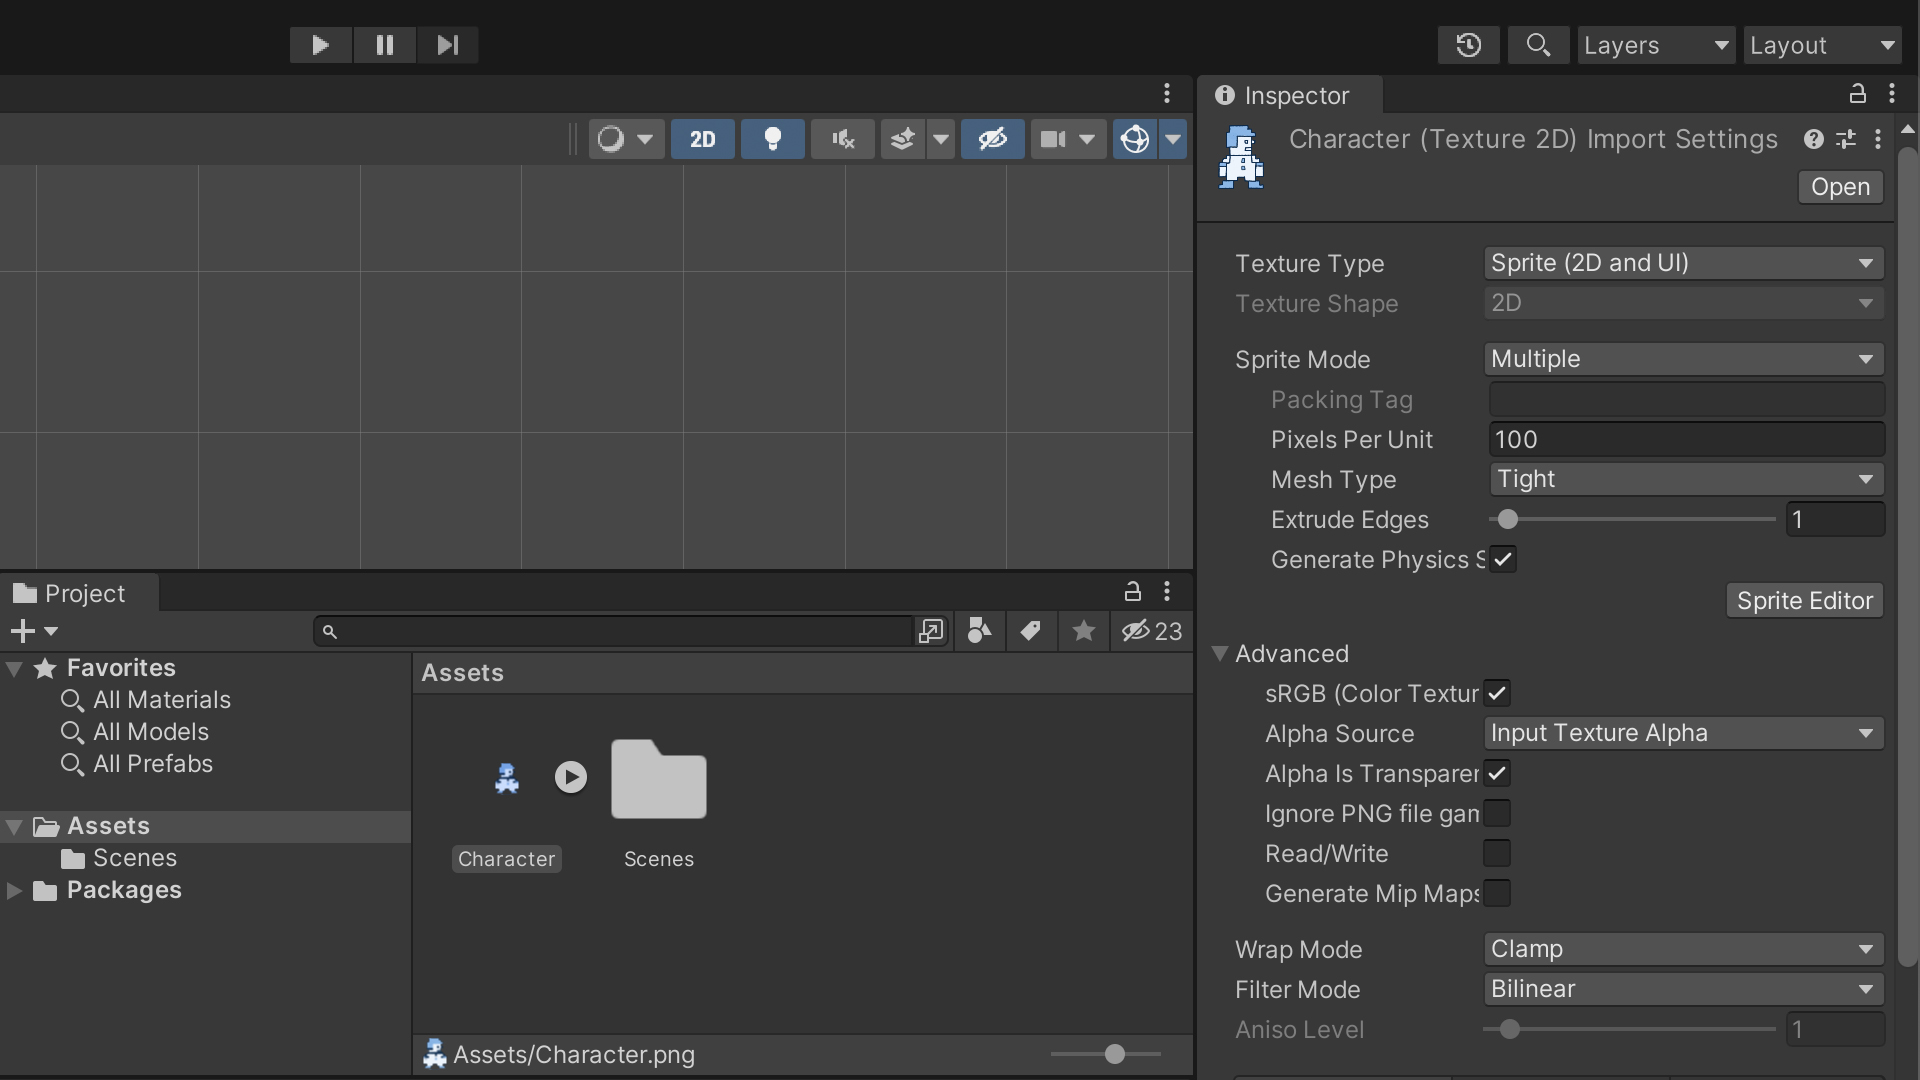The image size is (1920, 1080).
Task: Open the Inspector panel options menu
Action: 1892,93
